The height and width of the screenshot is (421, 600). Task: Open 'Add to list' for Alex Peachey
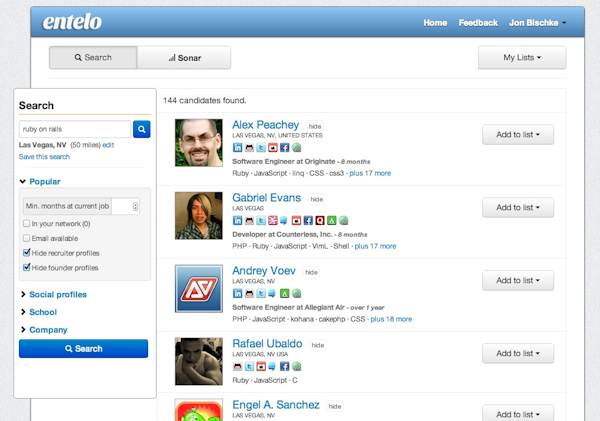pos(518,135)
